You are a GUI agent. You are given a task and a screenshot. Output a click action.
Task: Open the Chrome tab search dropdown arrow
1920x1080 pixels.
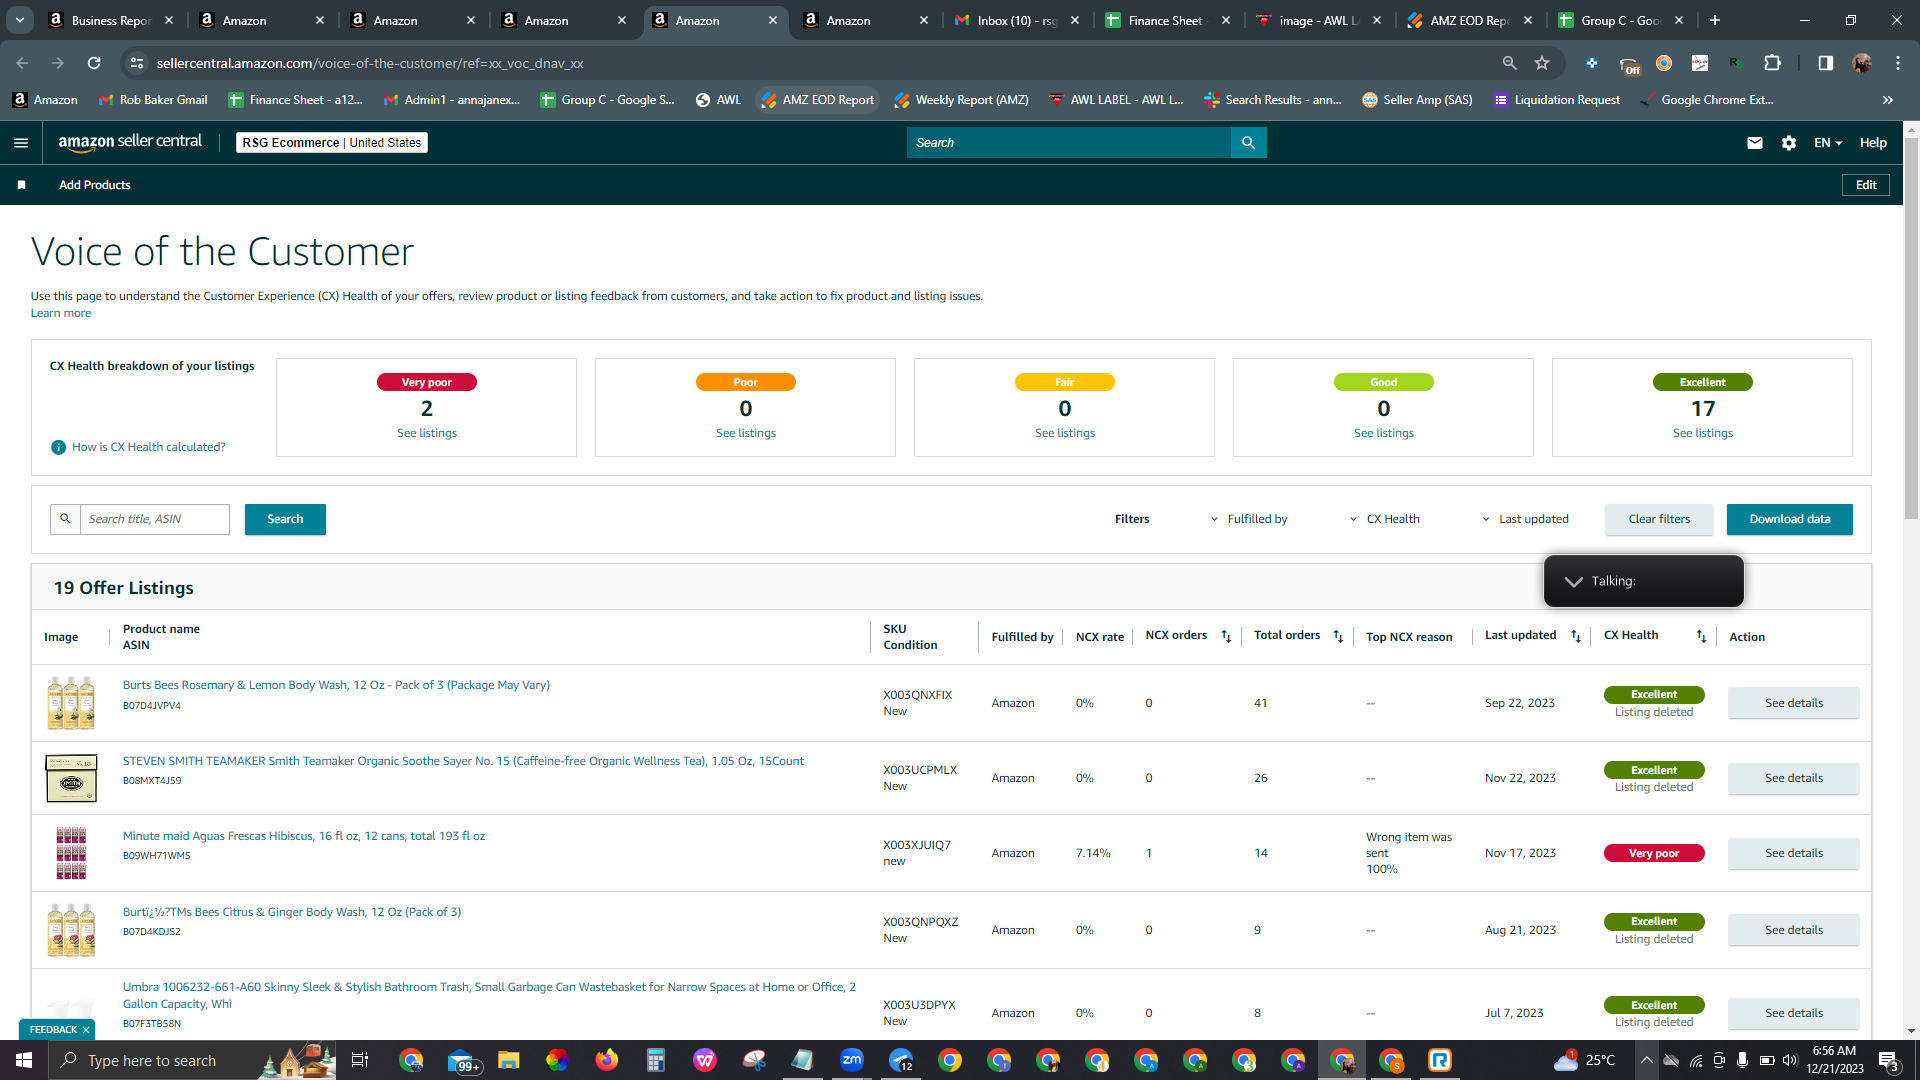tap(20, 20)
